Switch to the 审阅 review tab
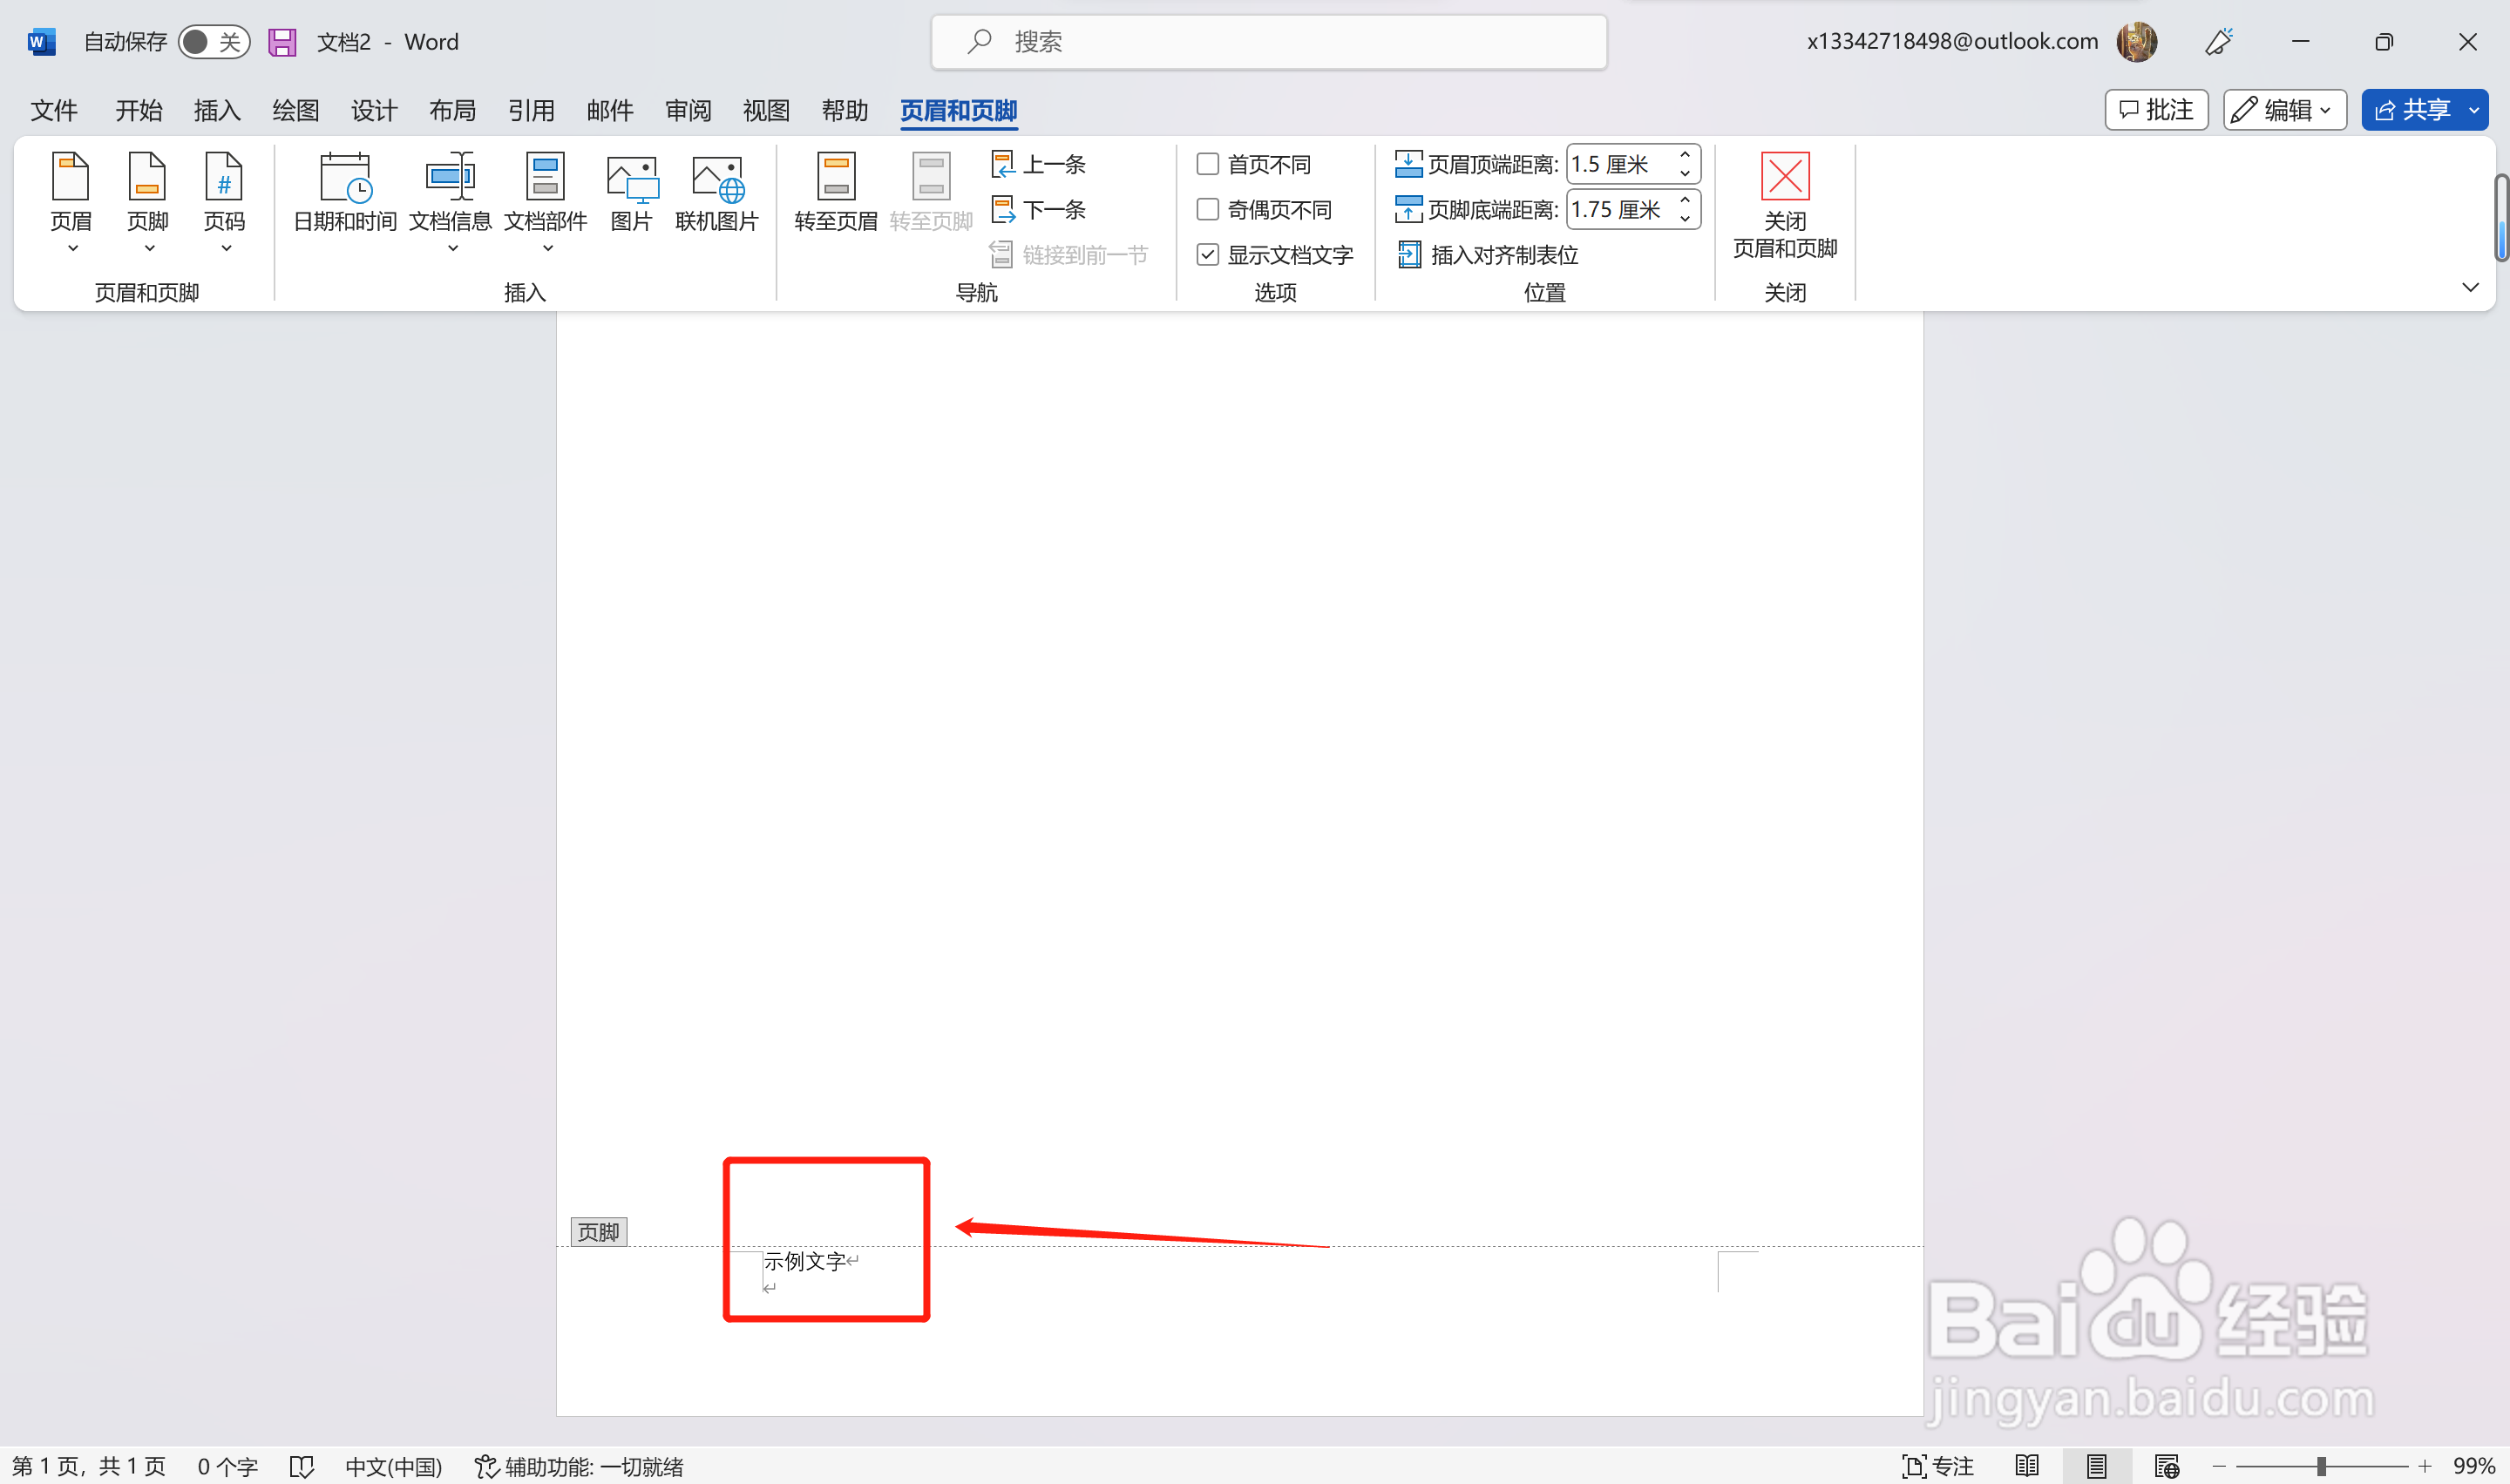Screen dimensions: 2510x1484 tap(688, 110)
